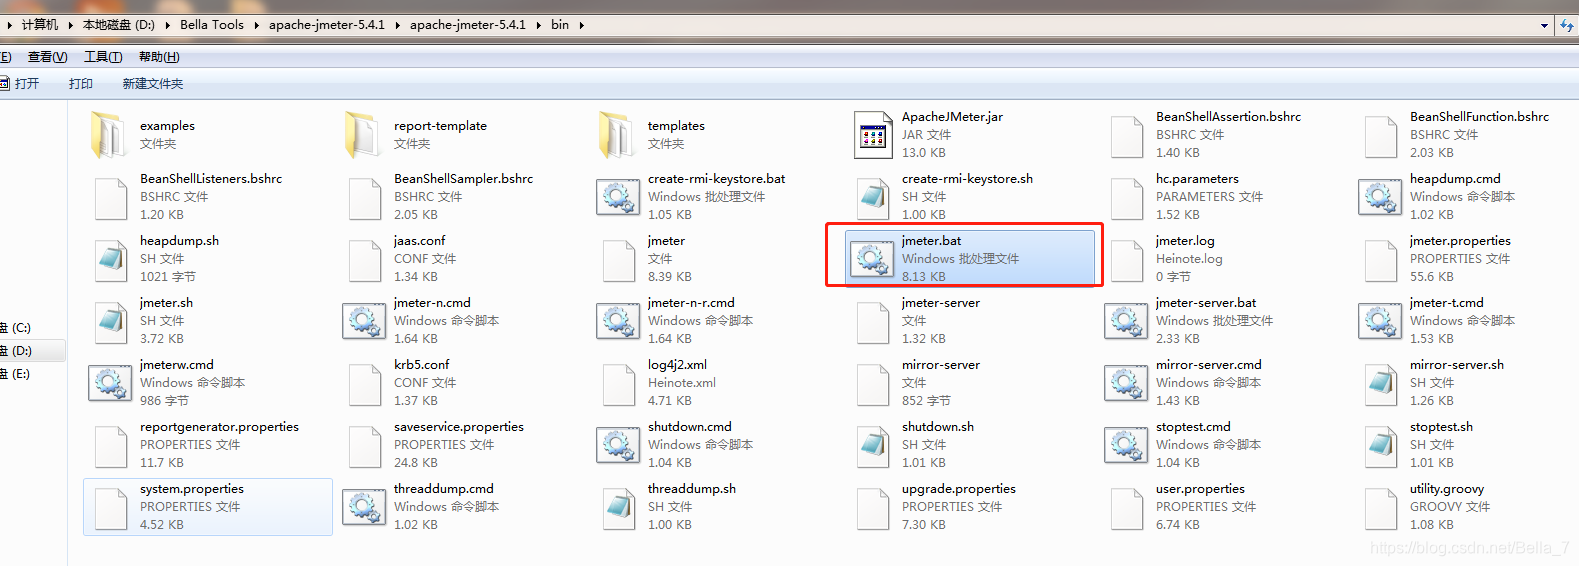Select the mirror-server.sh icon

tap(1380, 384)
